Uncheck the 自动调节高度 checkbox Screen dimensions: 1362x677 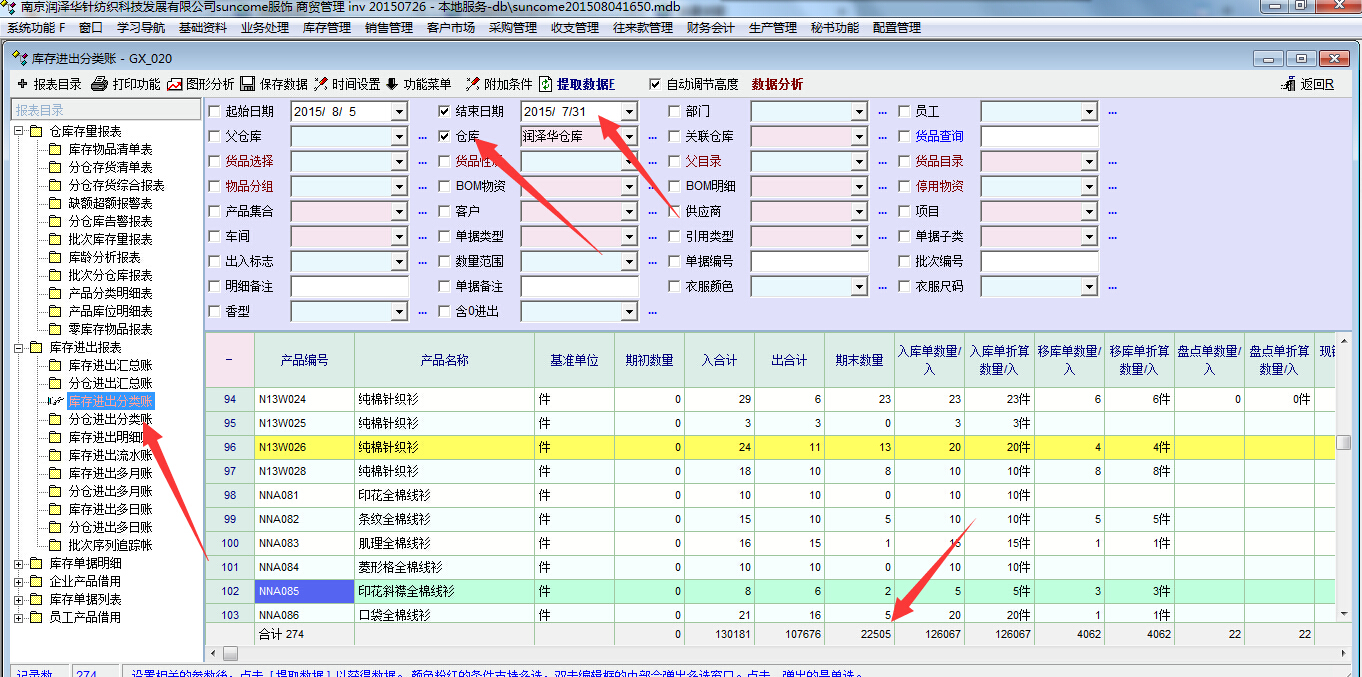[655, 85]
